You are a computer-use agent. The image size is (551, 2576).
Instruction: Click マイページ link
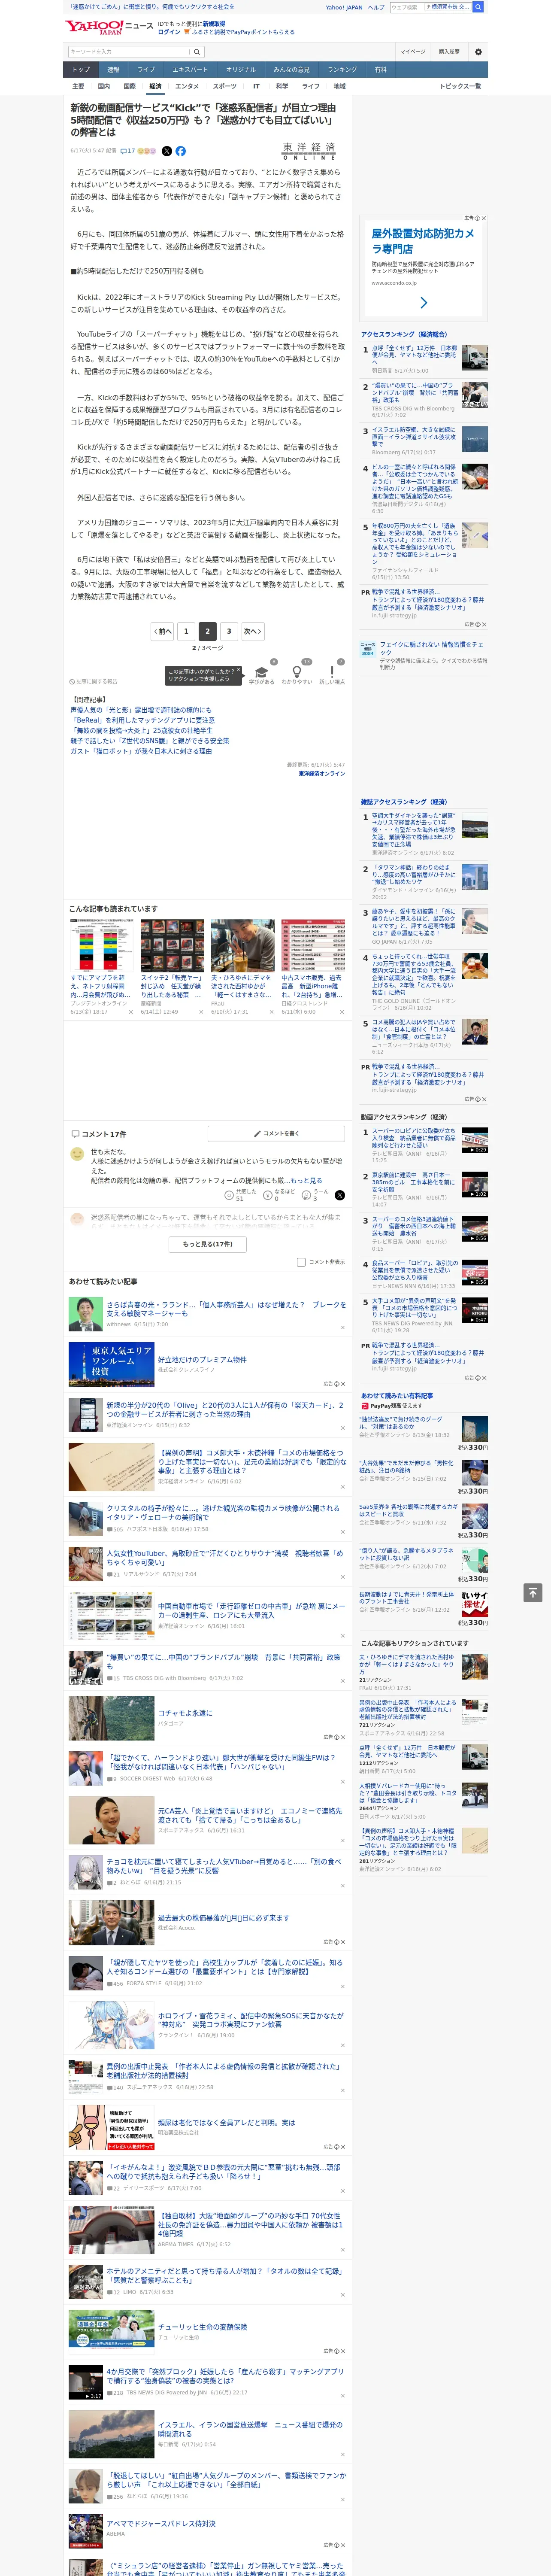[x=413, y=52]
